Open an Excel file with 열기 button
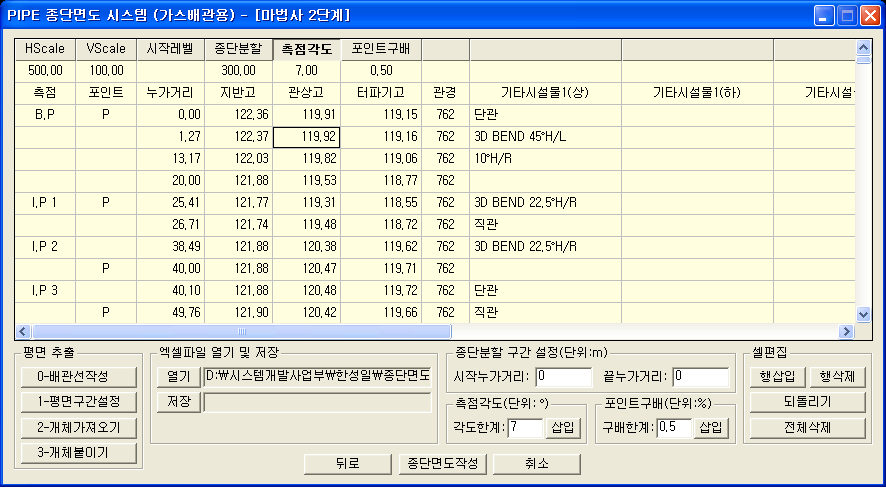The width and height of the screenshot is (886, 488). click(178, 376)
